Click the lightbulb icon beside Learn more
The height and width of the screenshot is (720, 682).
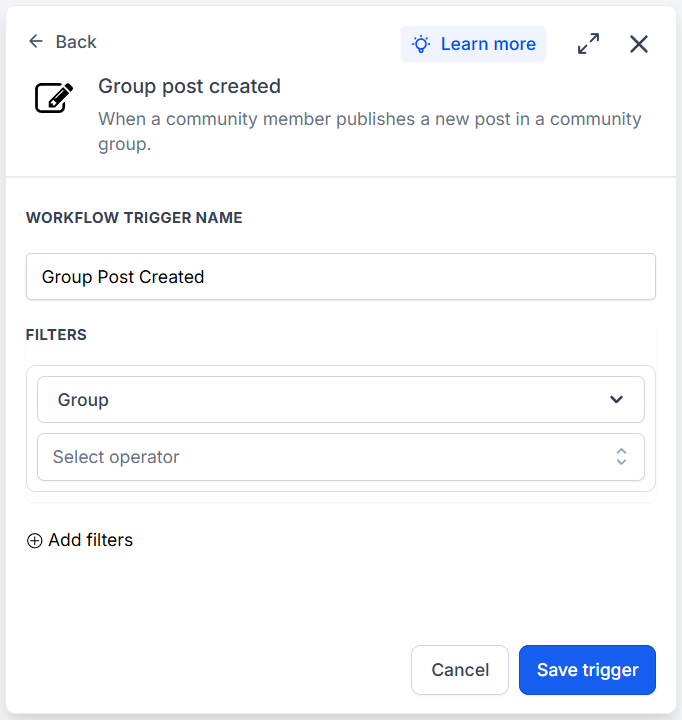421,44
